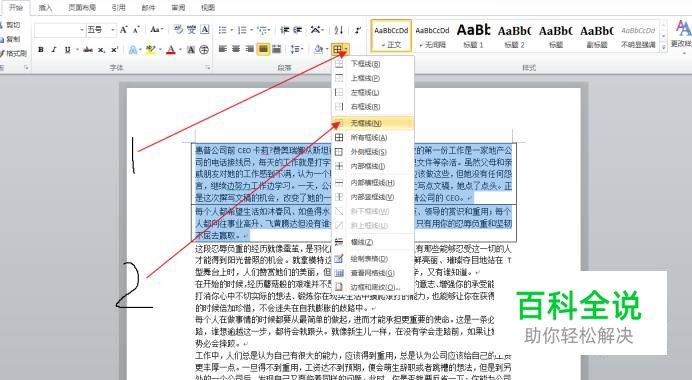This screenshot has width=692, height=380.
Task: Choose 外侧框线(S) in the borders menu
Action: click(x=373, y=152)
